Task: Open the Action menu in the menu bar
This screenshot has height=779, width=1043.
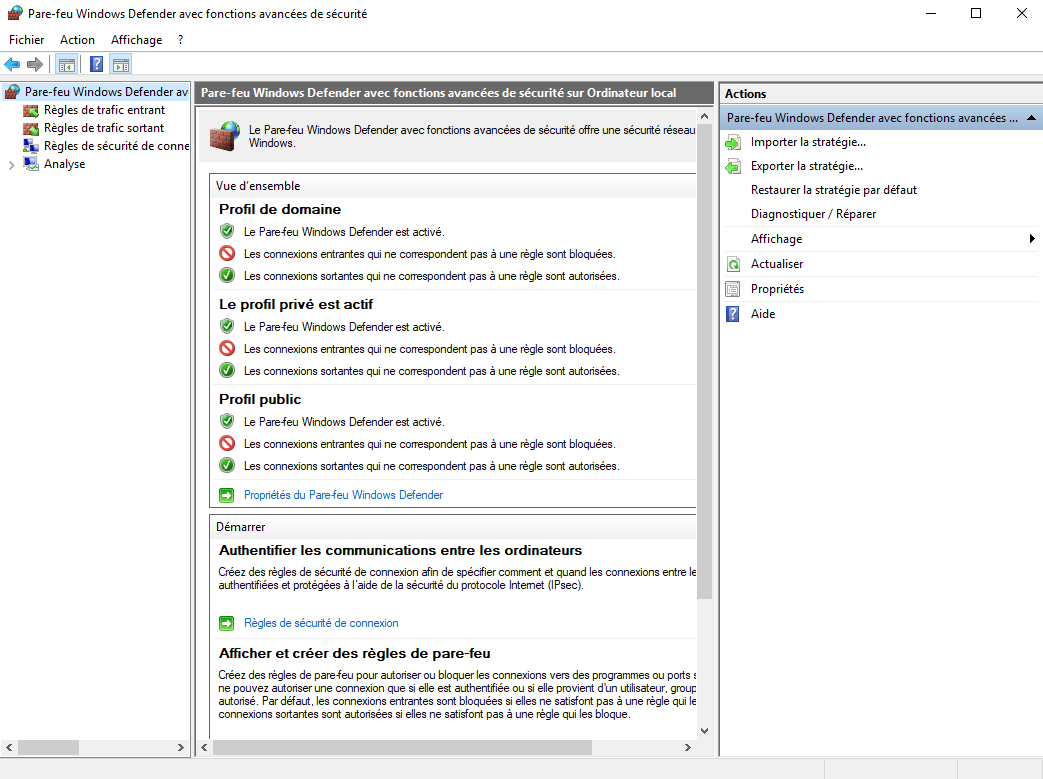Action: click(77, 40)
